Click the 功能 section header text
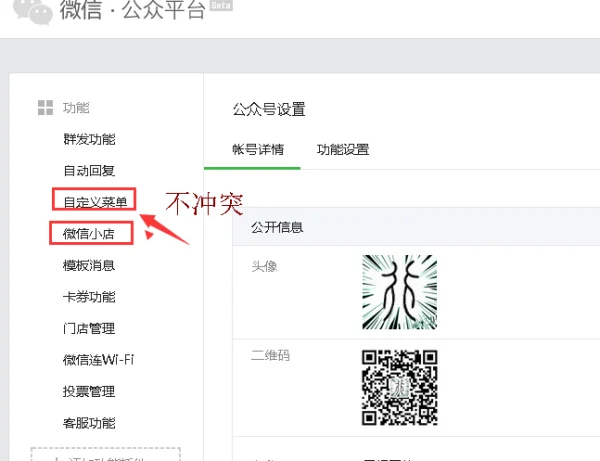 pyautogui.click(x=76, y=108)
